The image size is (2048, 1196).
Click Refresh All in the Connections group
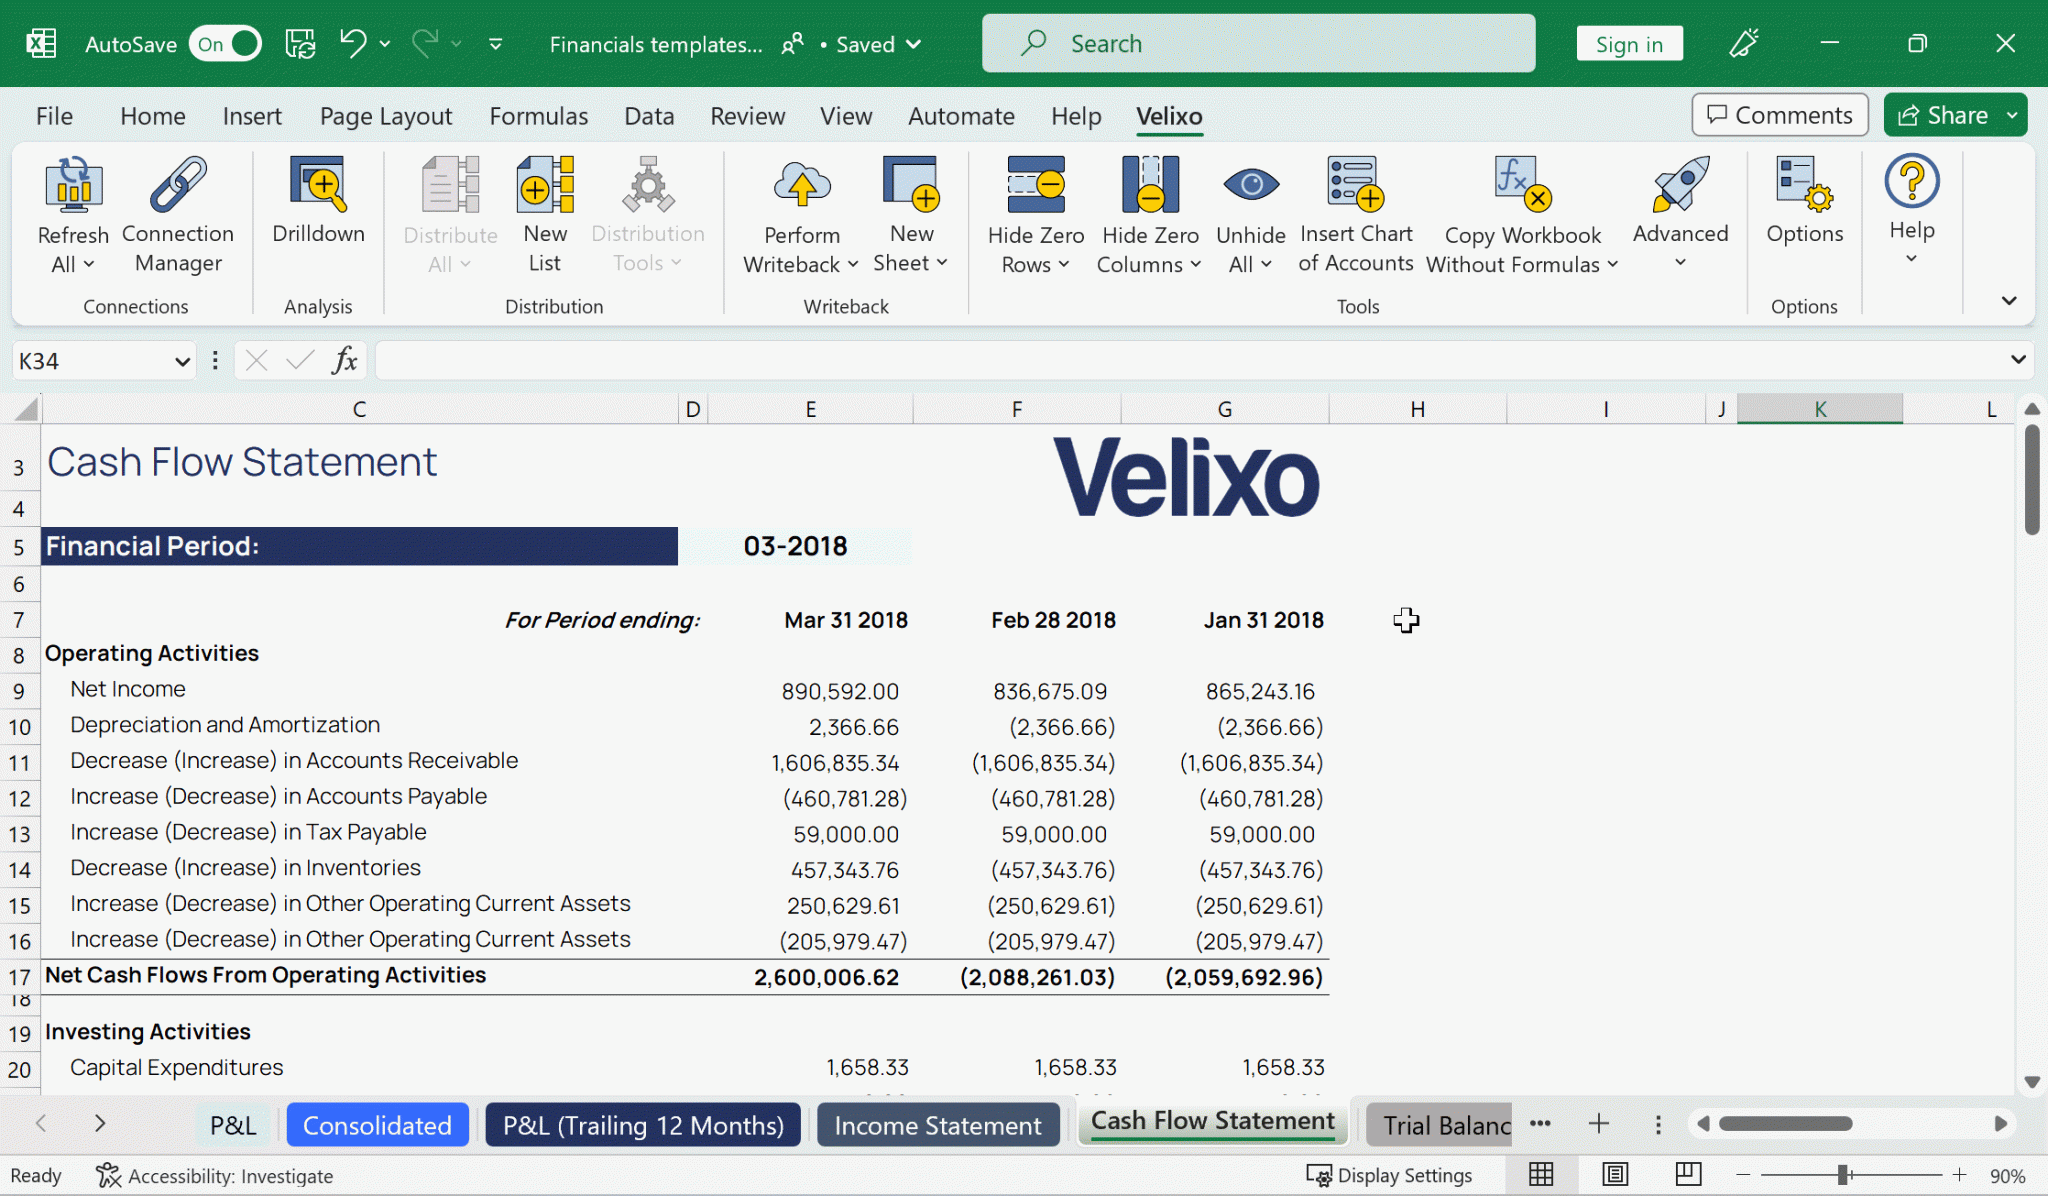71,213
